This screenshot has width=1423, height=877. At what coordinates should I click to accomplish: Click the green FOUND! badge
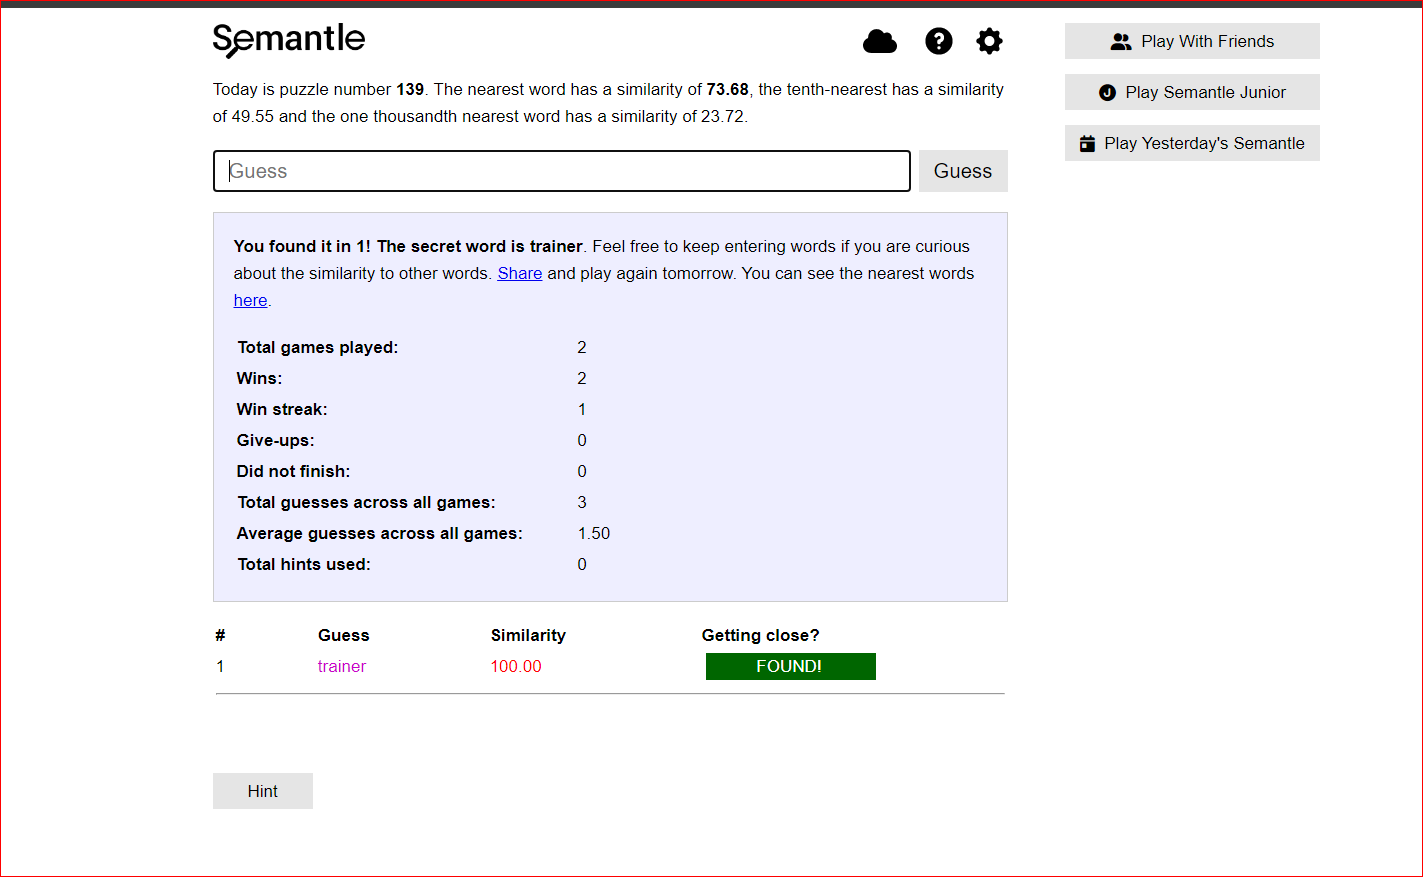(x=790, y=666)
